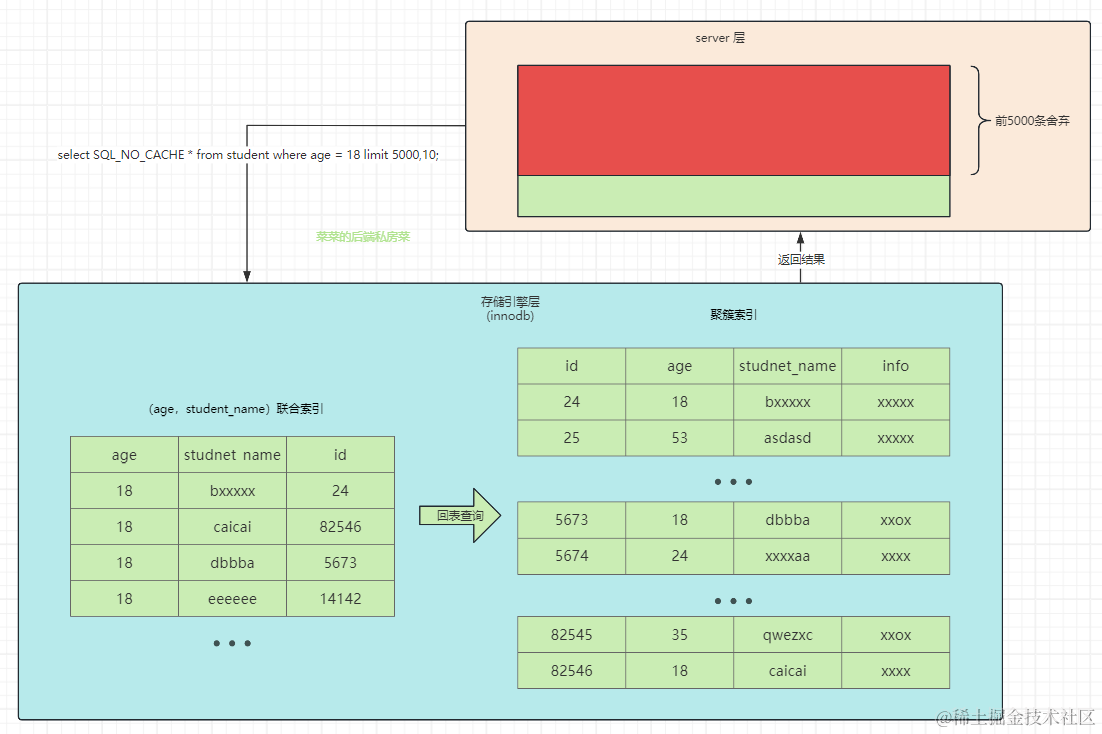Image resolution: width=1102 pixels, height=734 pixels.
Task: Click the '25' id cell
Action: 571,438
